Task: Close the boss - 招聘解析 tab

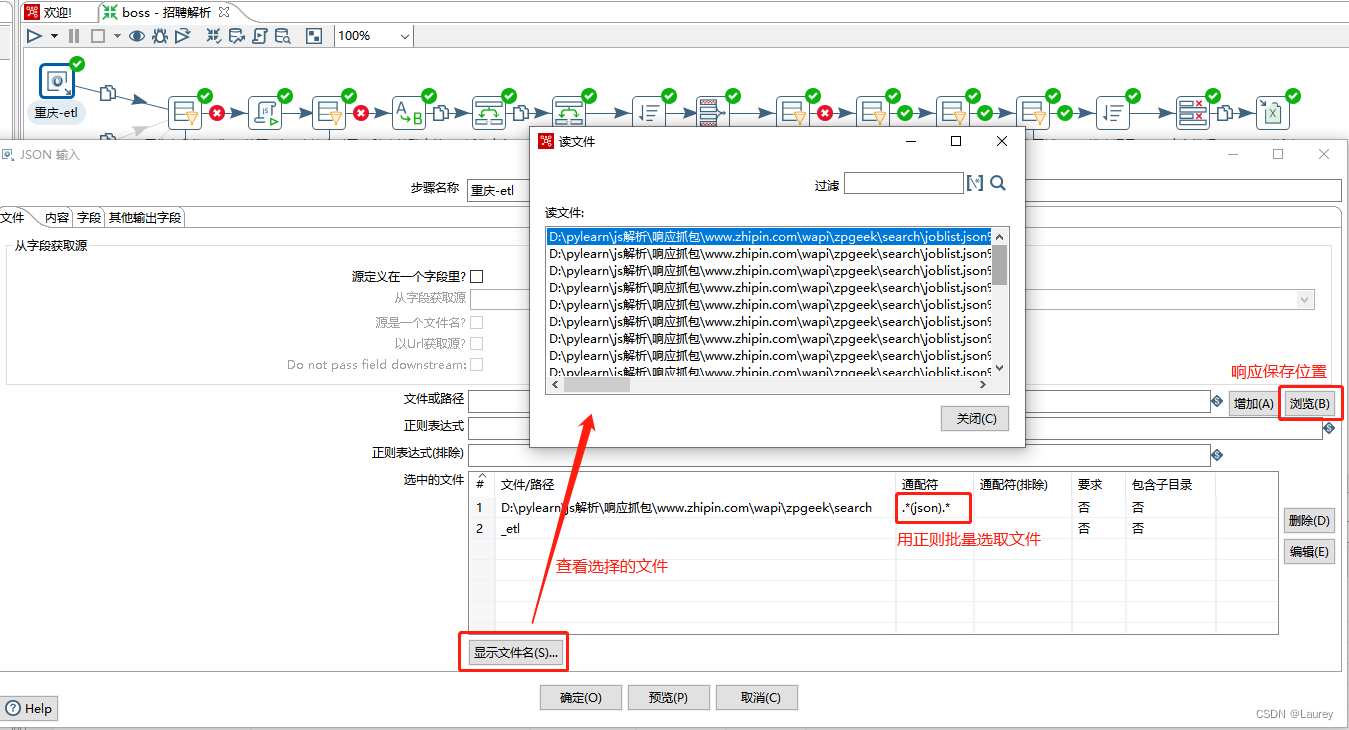Action: (224, 12)
